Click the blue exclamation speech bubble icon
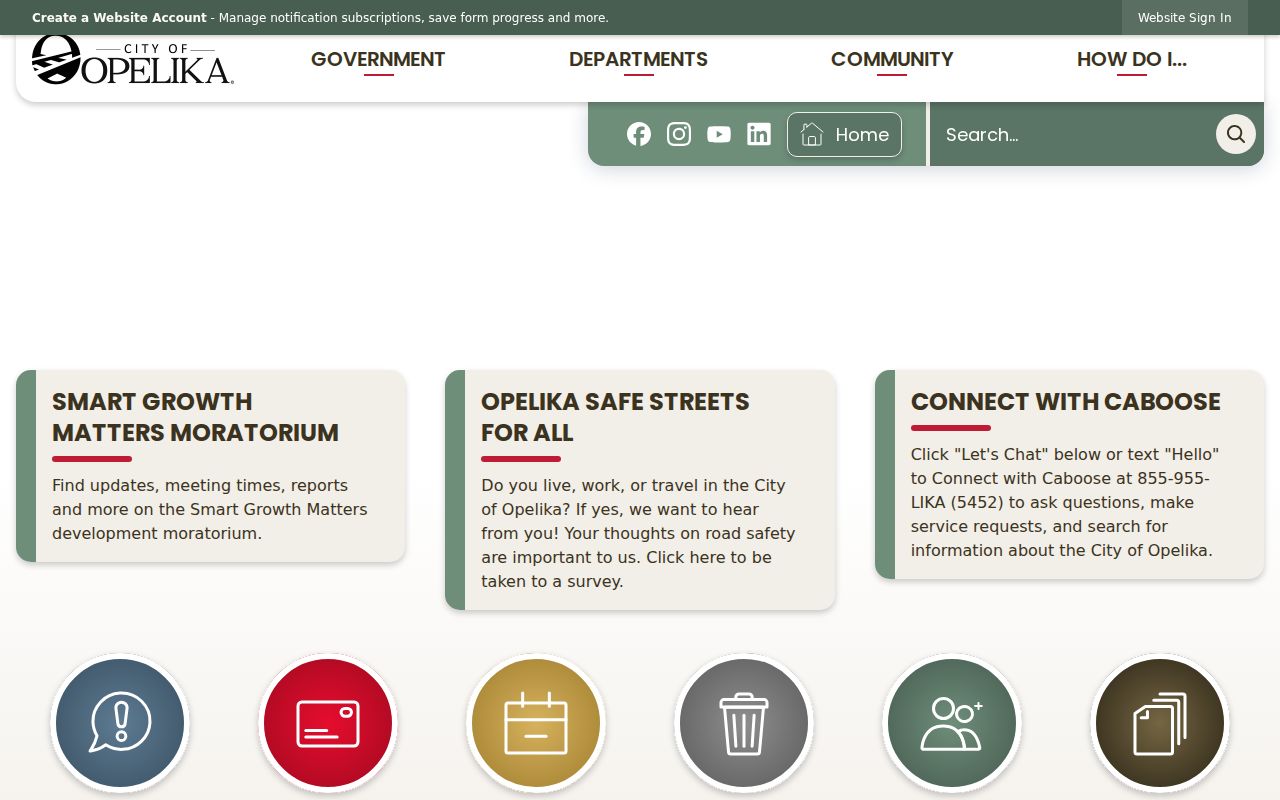This screenshot has height=800, width=1280. pyautogui.click(x=120, y=723)
